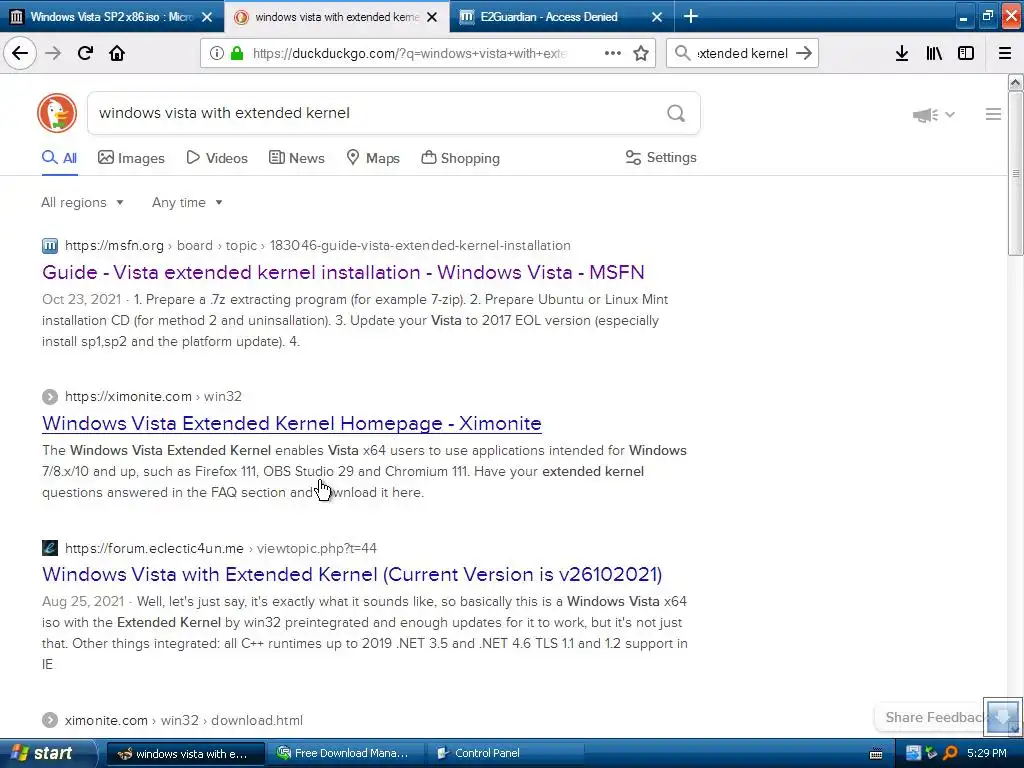Image resolution: width=1024 pixels, height=768 pixels.
Task: Click the forum.eclectic4un.me result favicon
Action: click(x=50, y=548)
